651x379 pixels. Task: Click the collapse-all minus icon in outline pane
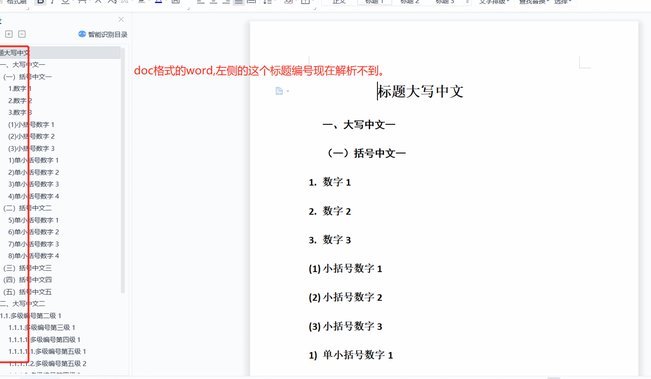(22, 34)
